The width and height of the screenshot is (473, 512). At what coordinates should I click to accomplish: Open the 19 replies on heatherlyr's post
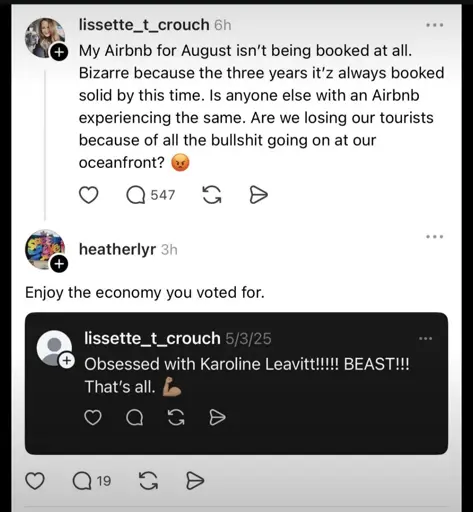pos(92,481)
